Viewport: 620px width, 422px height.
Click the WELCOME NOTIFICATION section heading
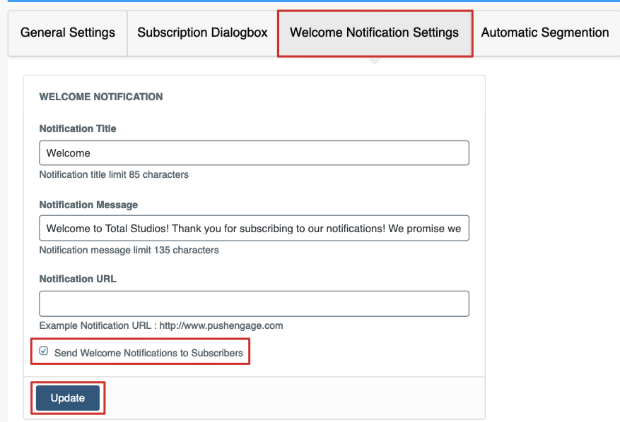coord(101,97)
